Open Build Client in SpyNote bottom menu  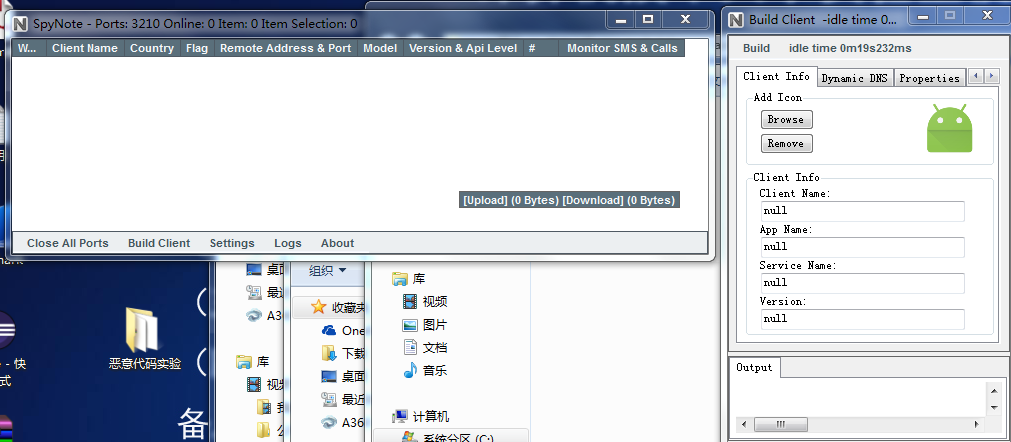tap(159, 243)
